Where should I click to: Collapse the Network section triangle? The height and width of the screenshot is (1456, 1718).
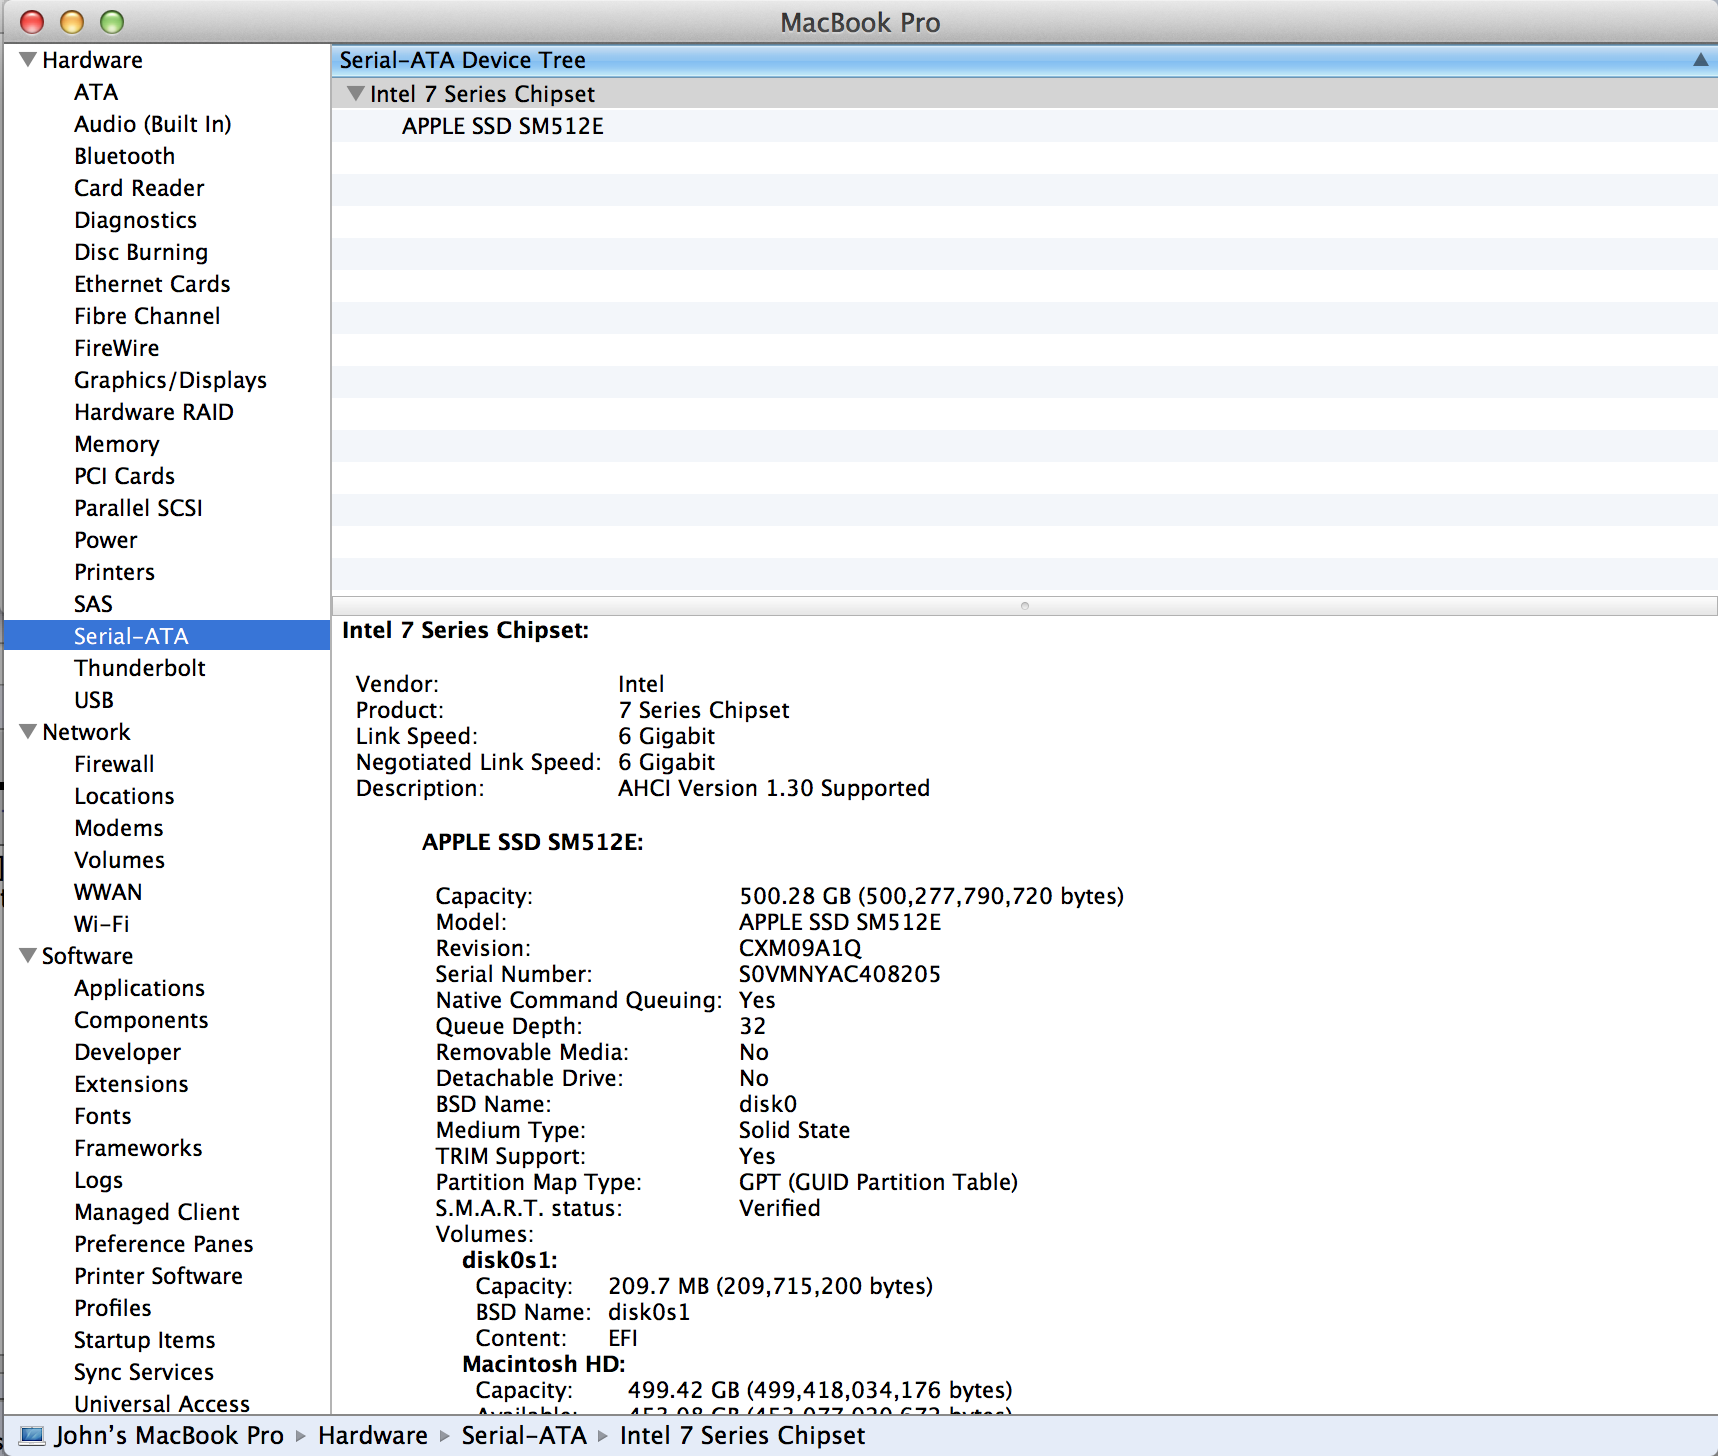[28, 732]
